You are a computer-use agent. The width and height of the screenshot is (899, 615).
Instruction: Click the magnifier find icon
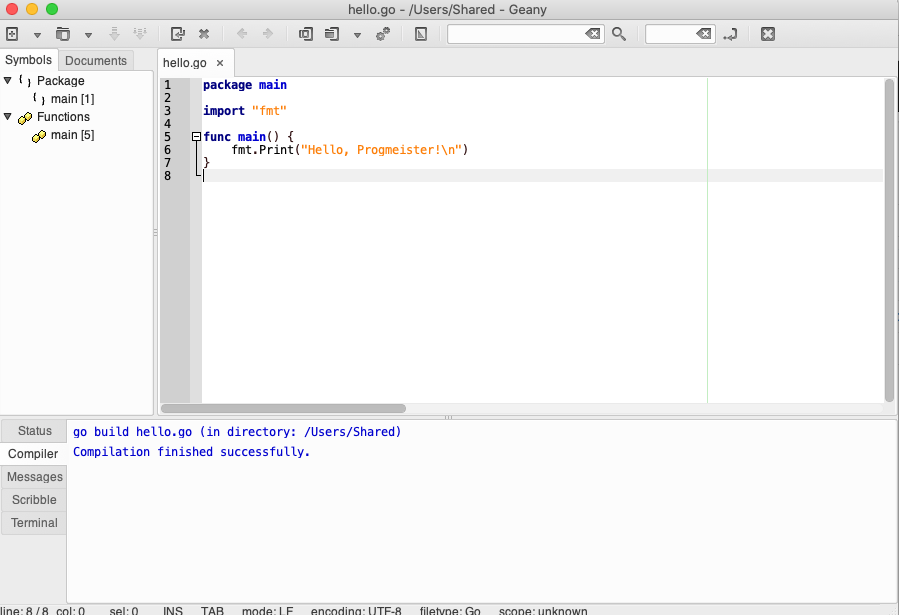click(619, 34)
